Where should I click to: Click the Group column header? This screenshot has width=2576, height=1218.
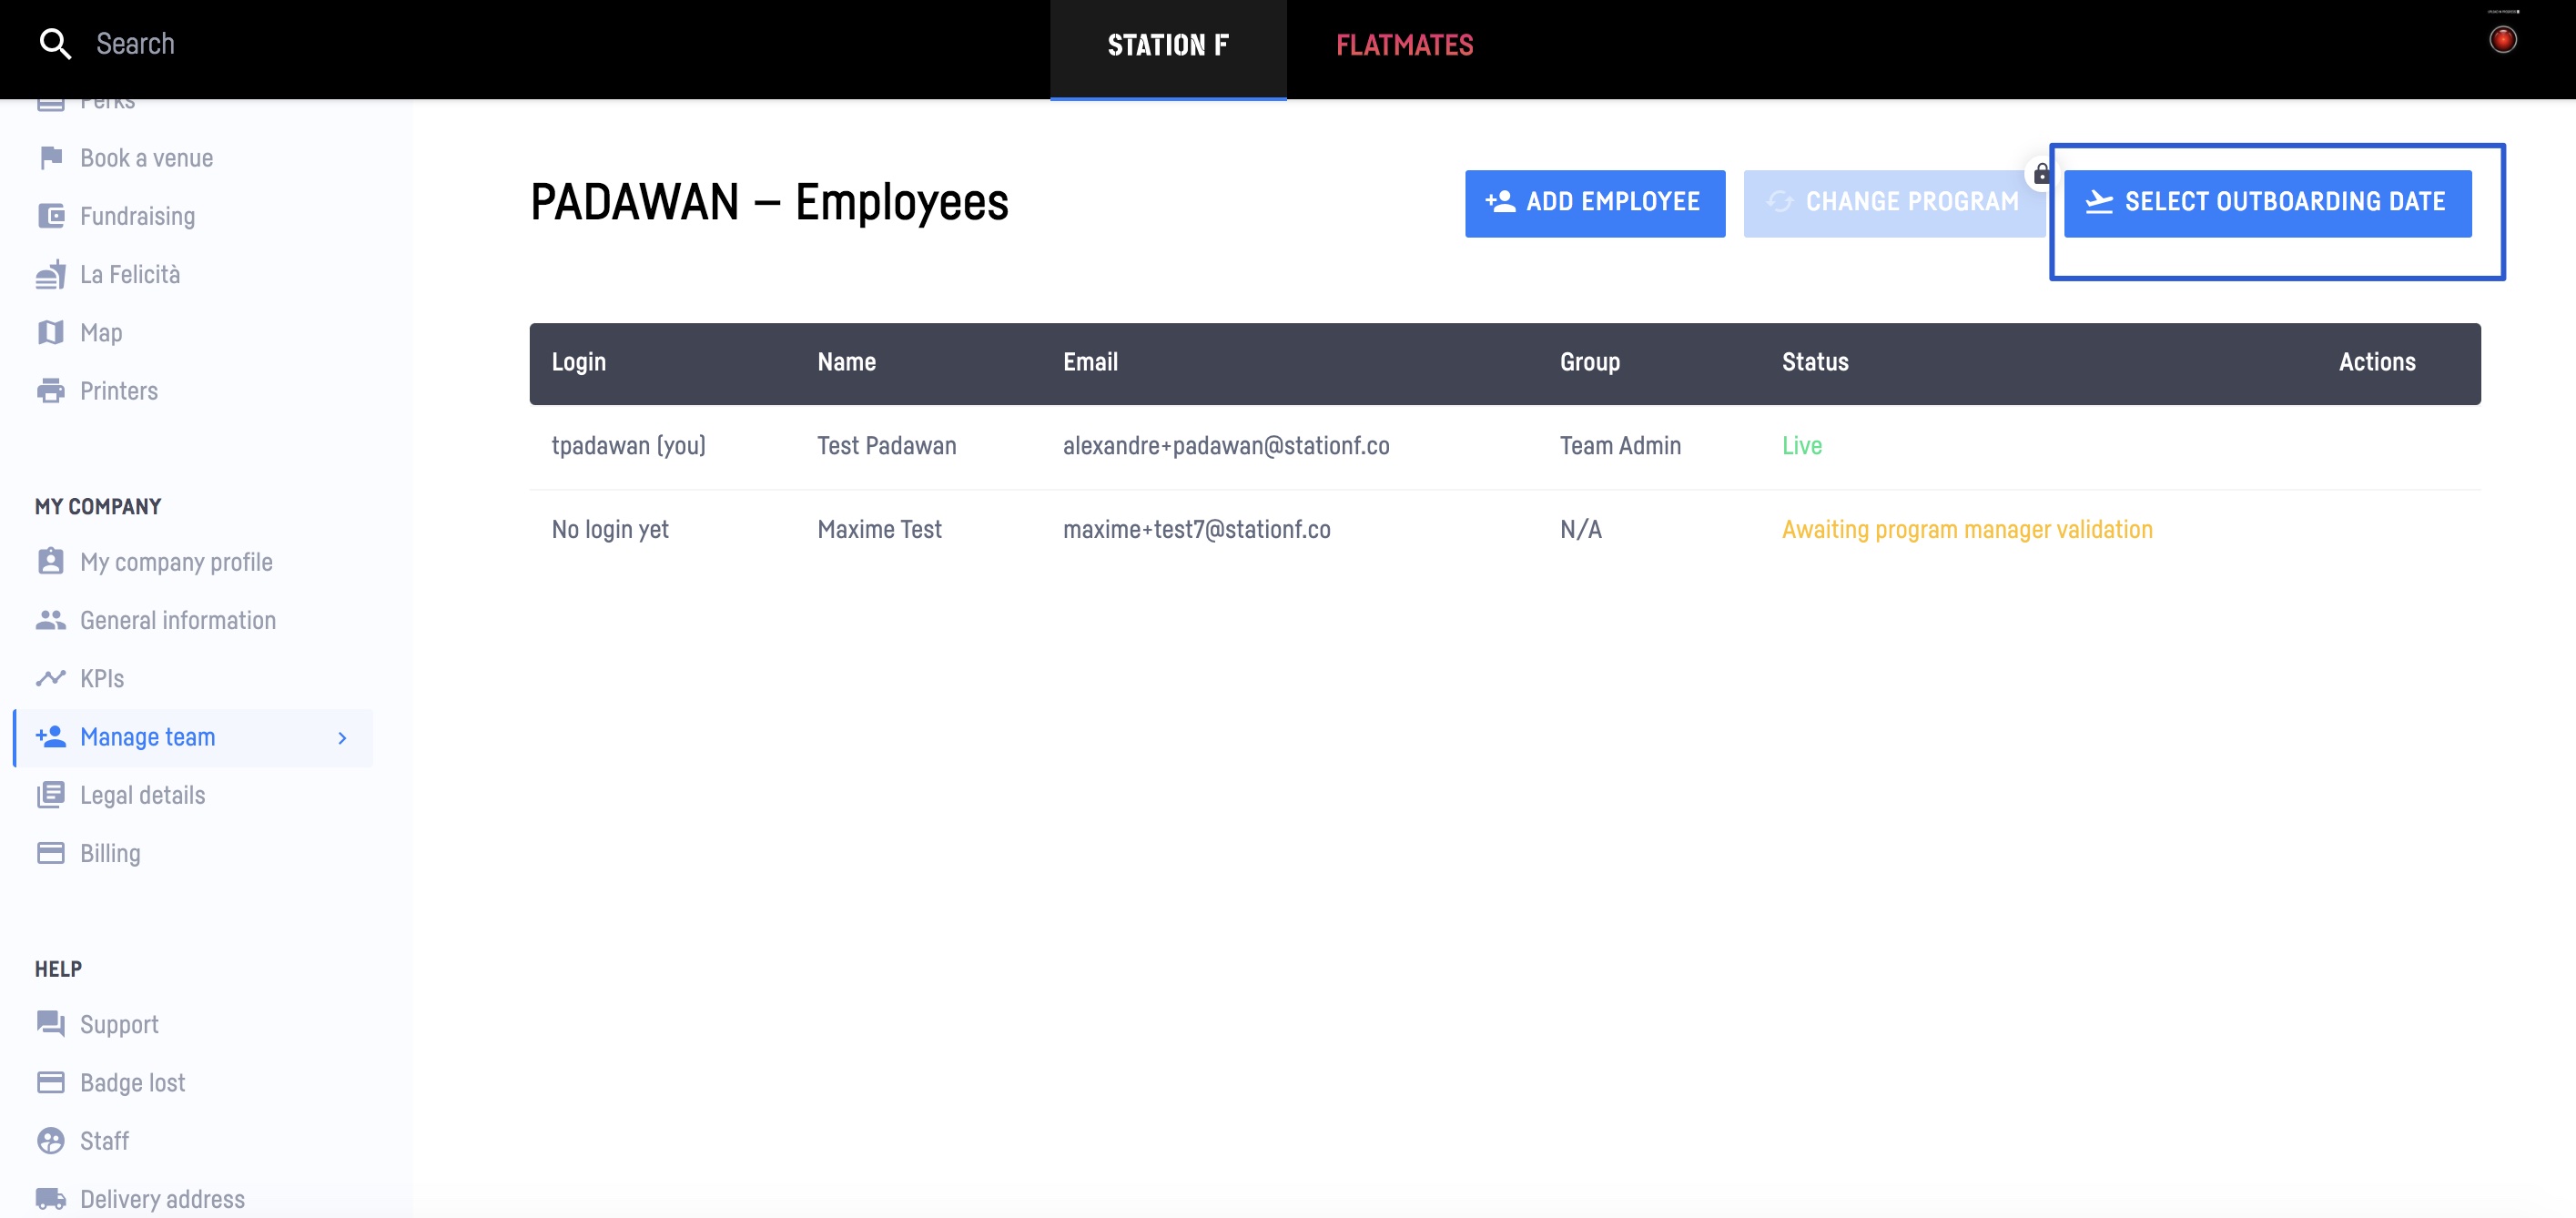point(1590,362)
